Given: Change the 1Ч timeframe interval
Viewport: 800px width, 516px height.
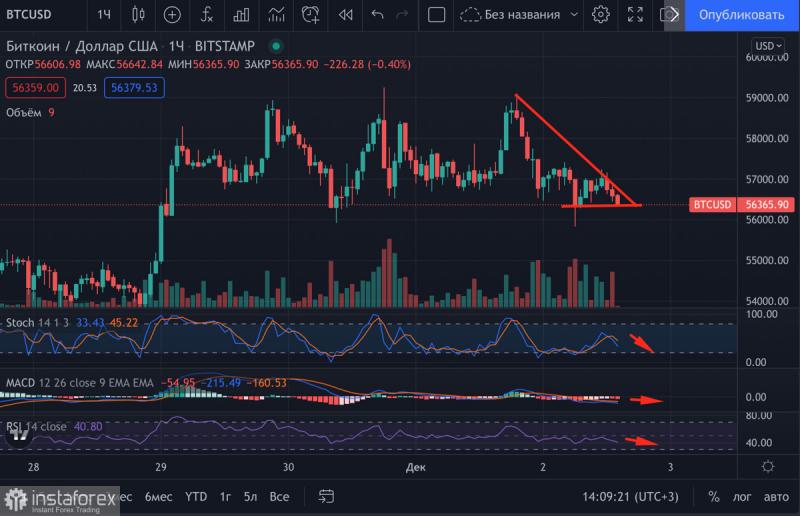Looking at the screenshot, I should click(x=104, y=14).
